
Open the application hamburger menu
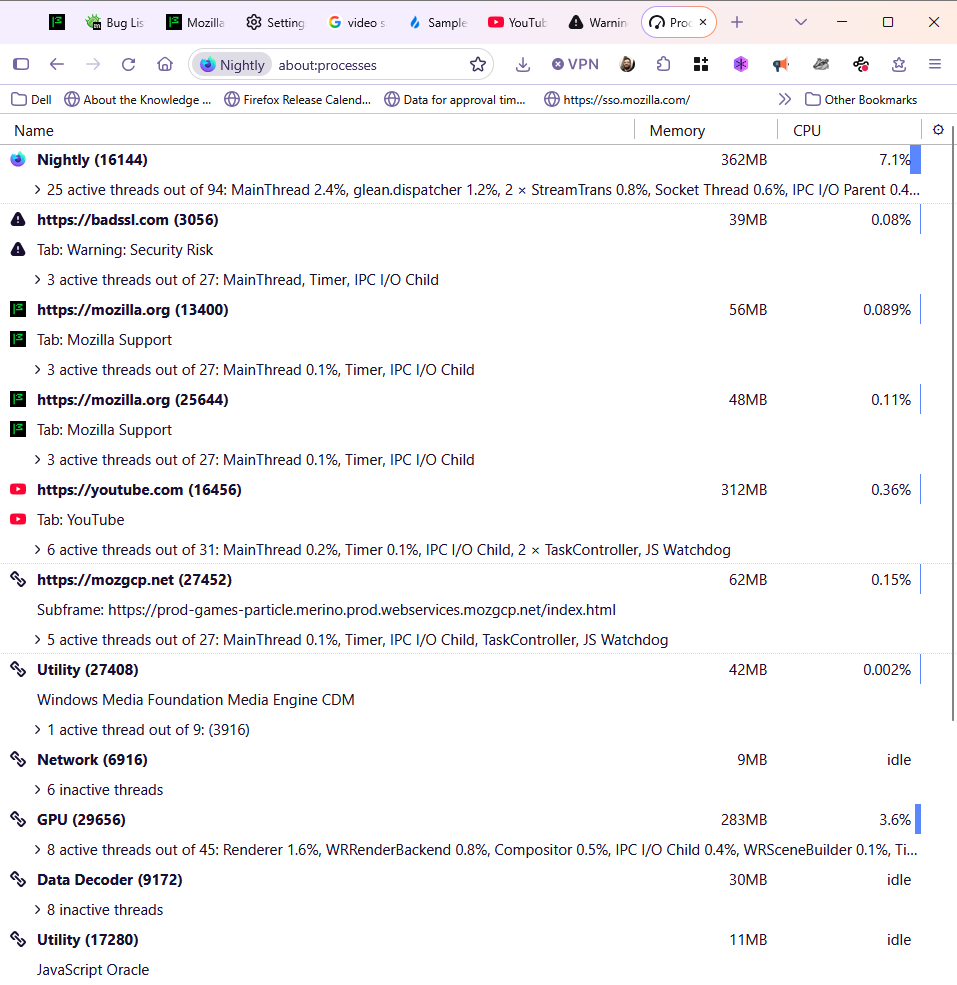coord(935,64)
